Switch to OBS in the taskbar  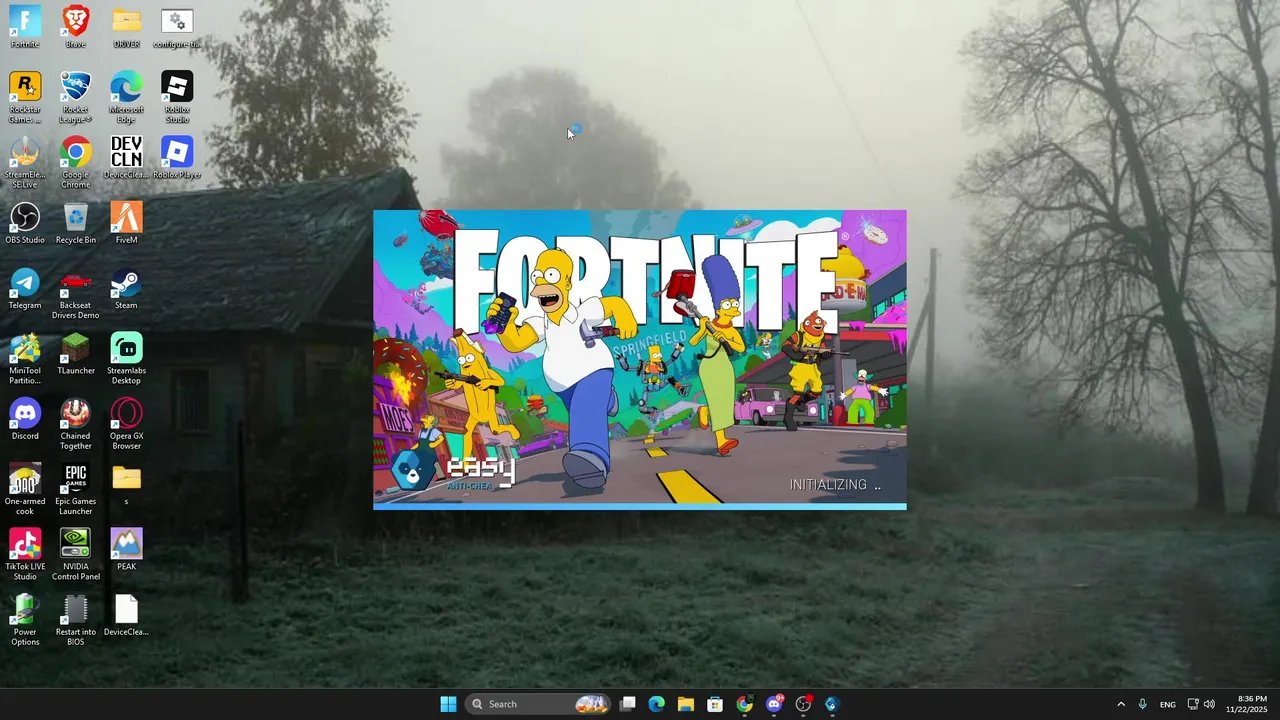[803, 704]
